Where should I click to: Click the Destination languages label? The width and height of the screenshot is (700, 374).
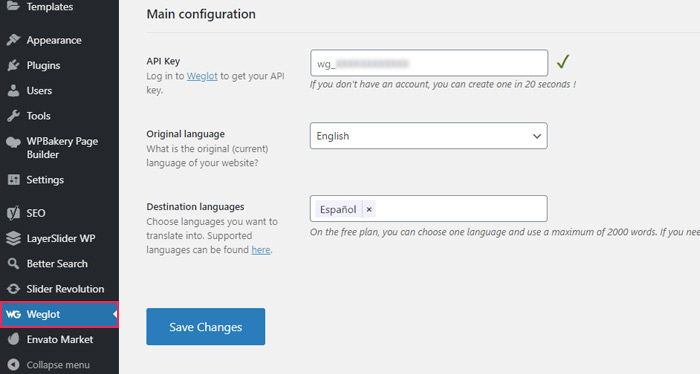click(x=195, y=207)
